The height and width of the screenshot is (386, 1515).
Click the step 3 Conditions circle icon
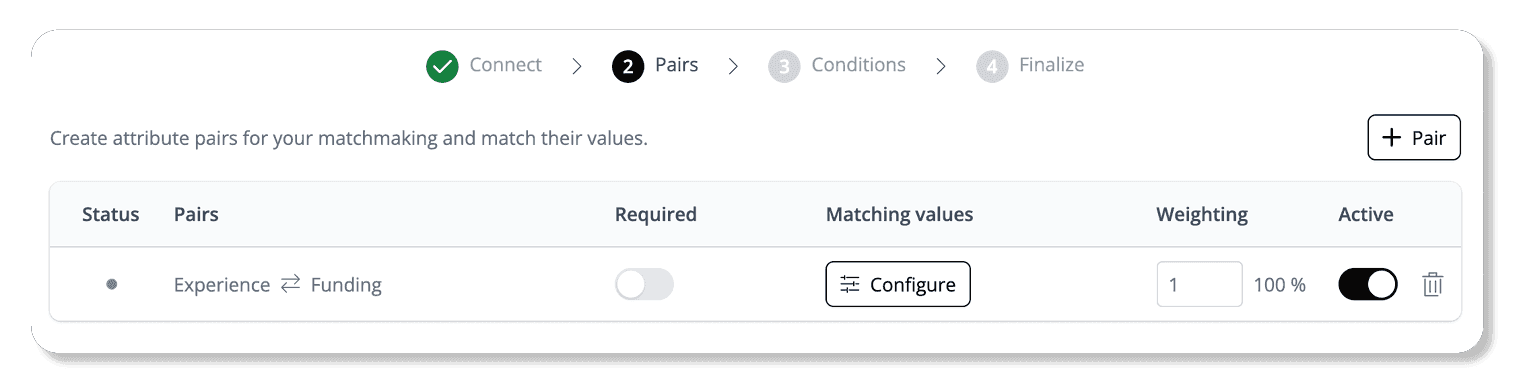[784, 66]
